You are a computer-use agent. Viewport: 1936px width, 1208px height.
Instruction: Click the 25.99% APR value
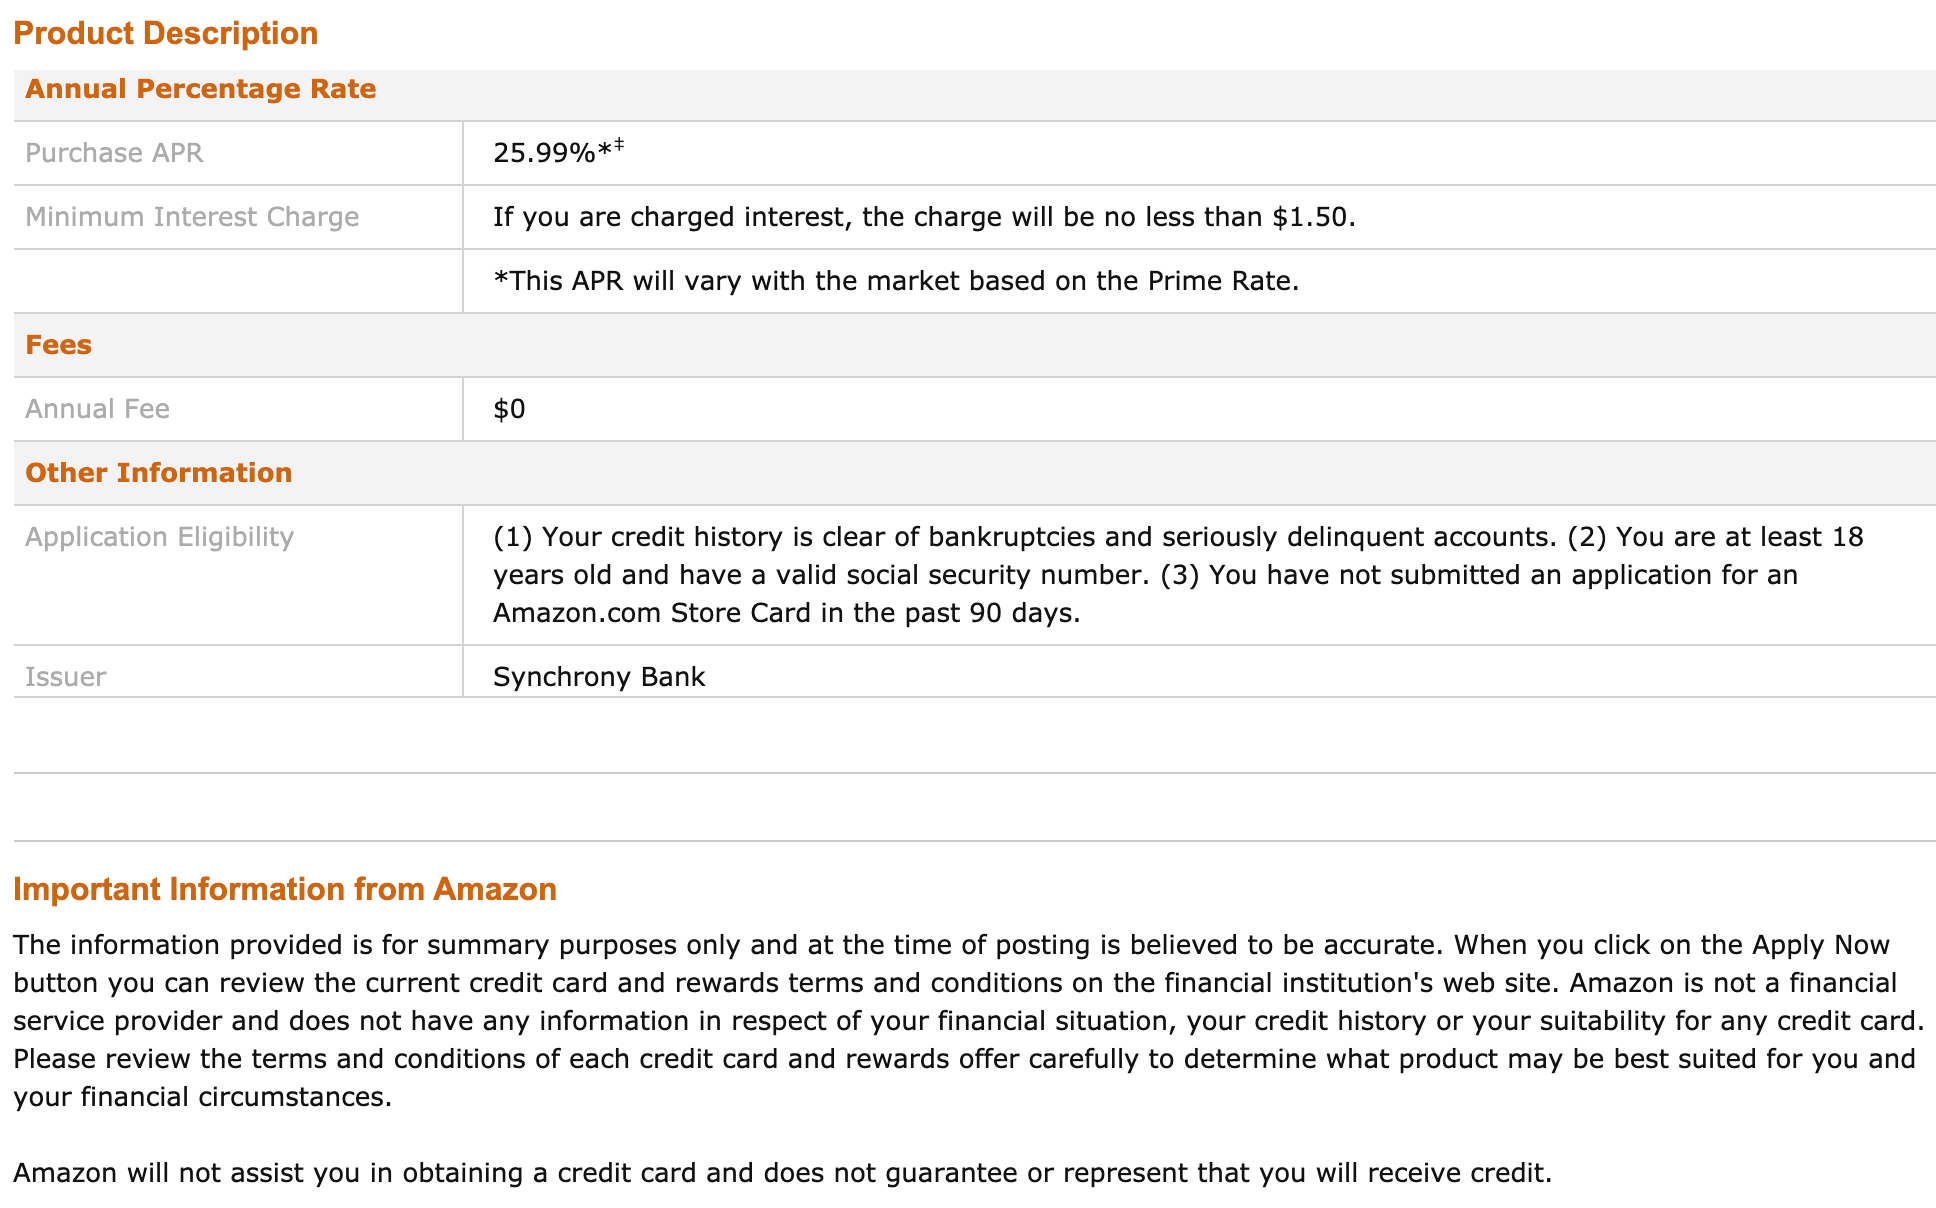pyautogui.click(x=544, y=153)
